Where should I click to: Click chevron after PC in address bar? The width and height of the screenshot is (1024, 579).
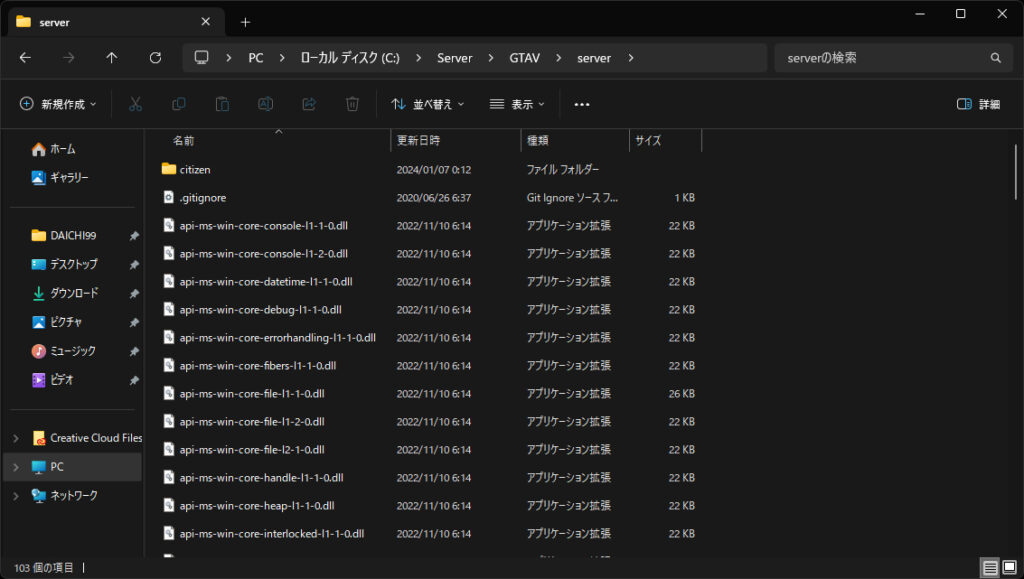pos(282,57)
